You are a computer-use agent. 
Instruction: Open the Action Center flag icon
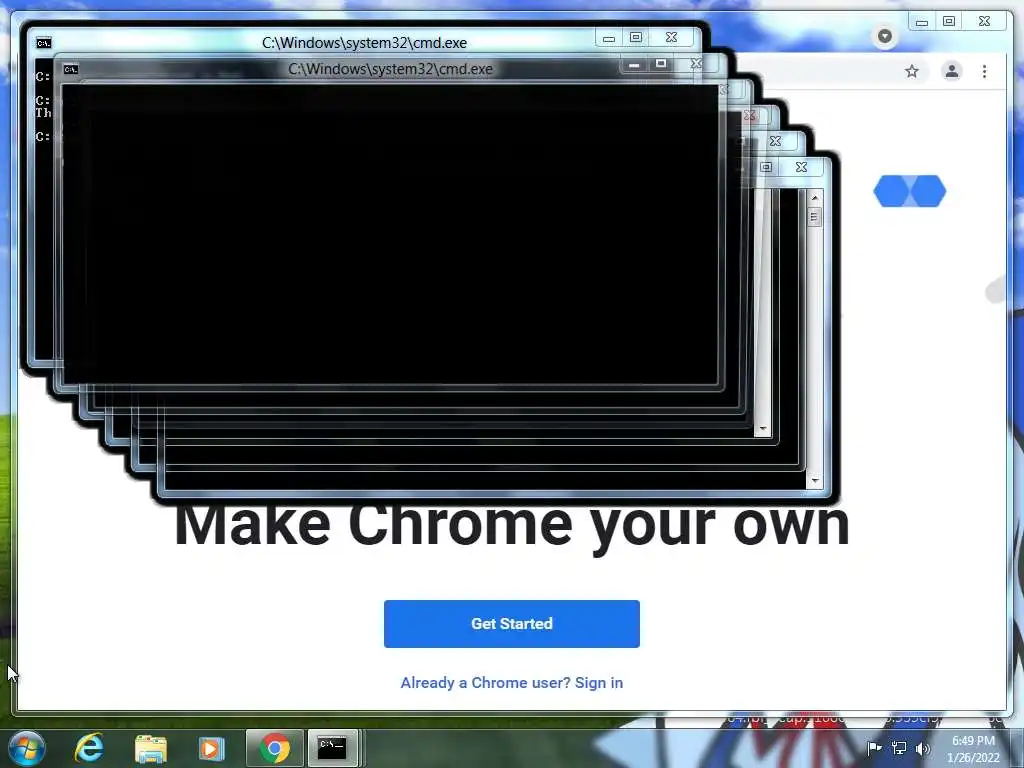tap(874, 748)
